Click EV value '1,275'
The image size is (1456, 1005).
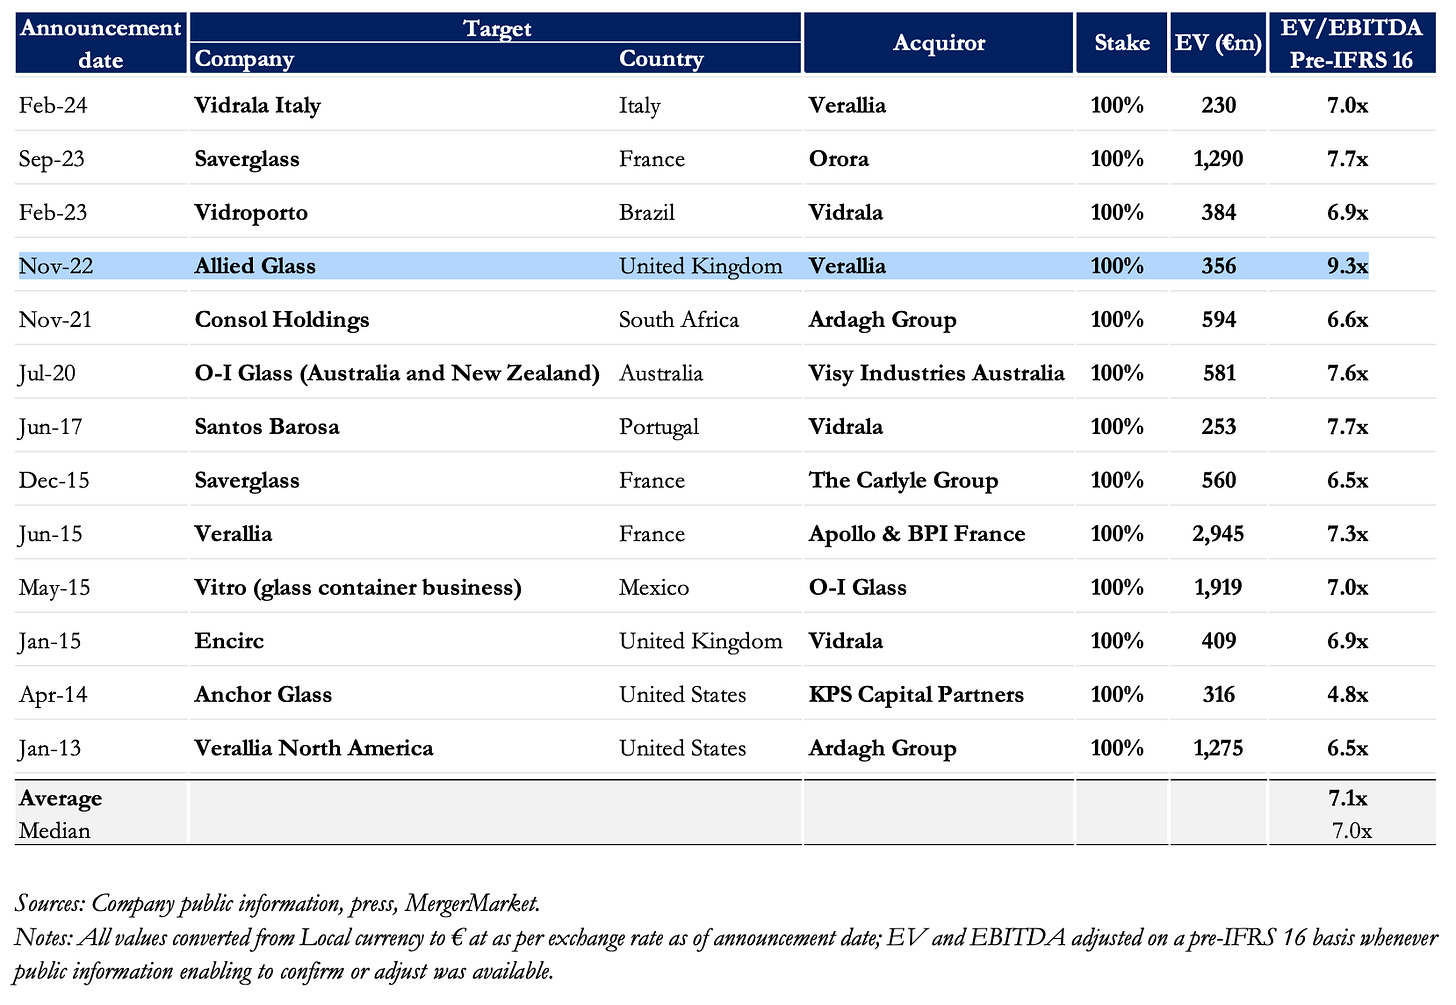tap(1218, 749)
